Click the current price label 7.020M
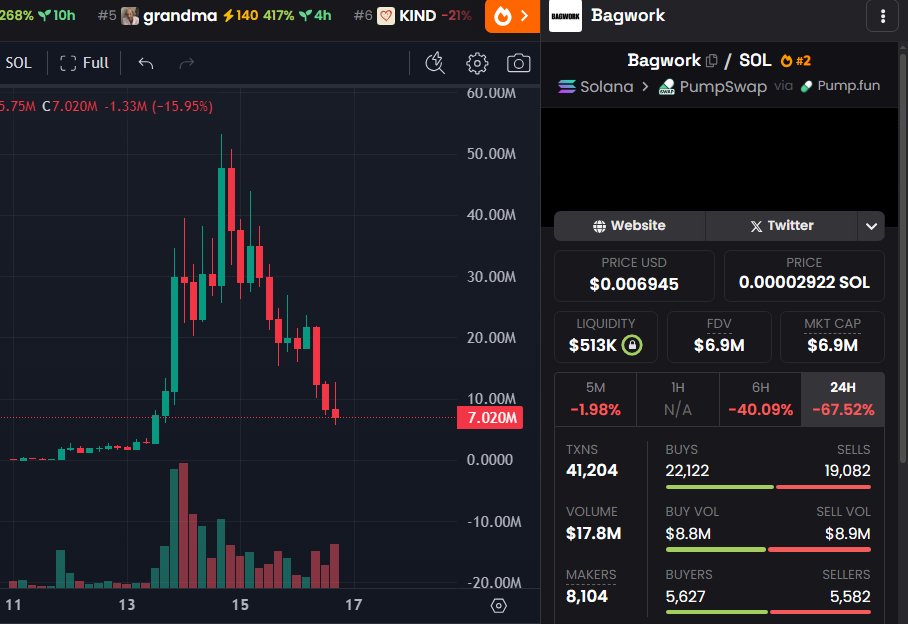Viewport: 908px width, 624px height. 490,417
